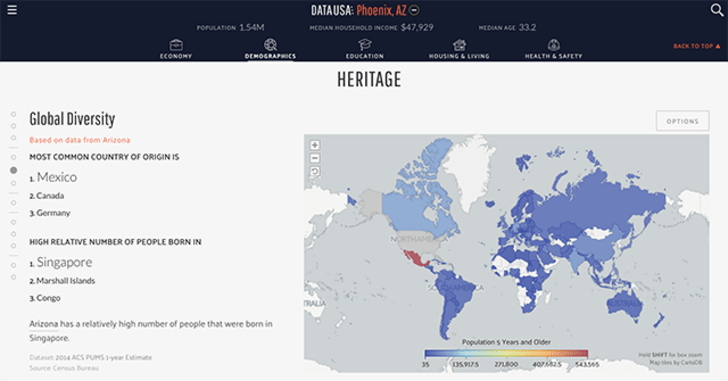Select the filled active section dot
728x381 pixels.
pyautogui.click(x=13, y=170)
